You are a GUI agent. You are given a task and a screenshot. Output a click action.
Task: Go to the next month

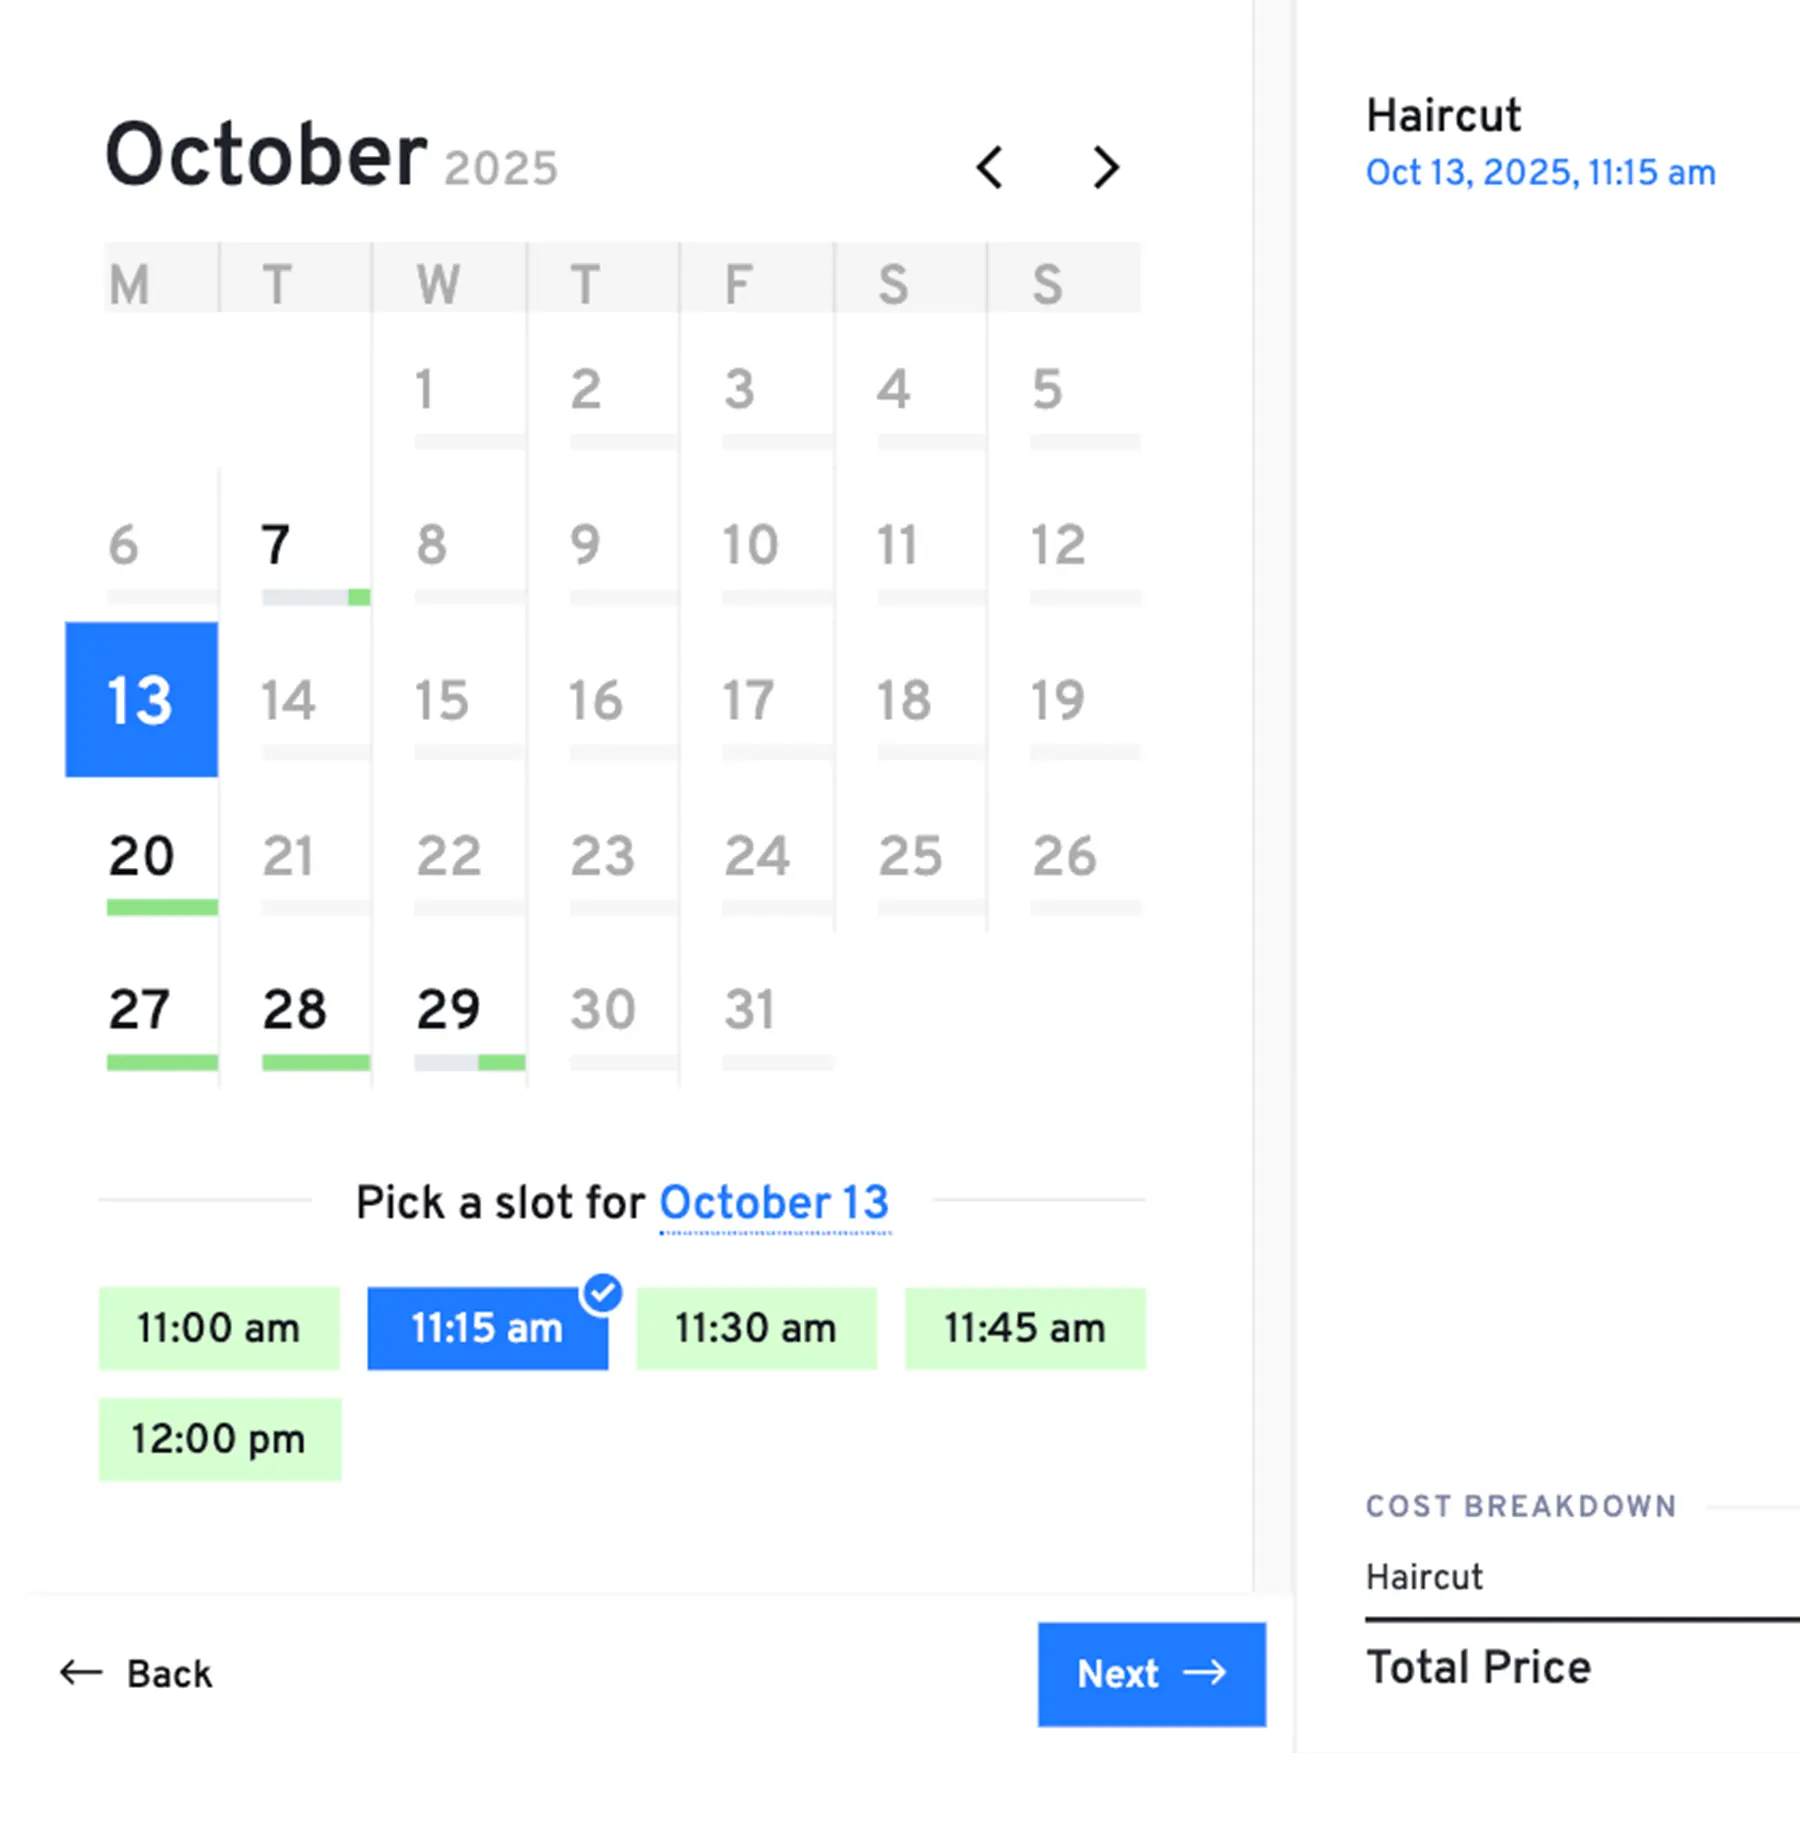1105,167
